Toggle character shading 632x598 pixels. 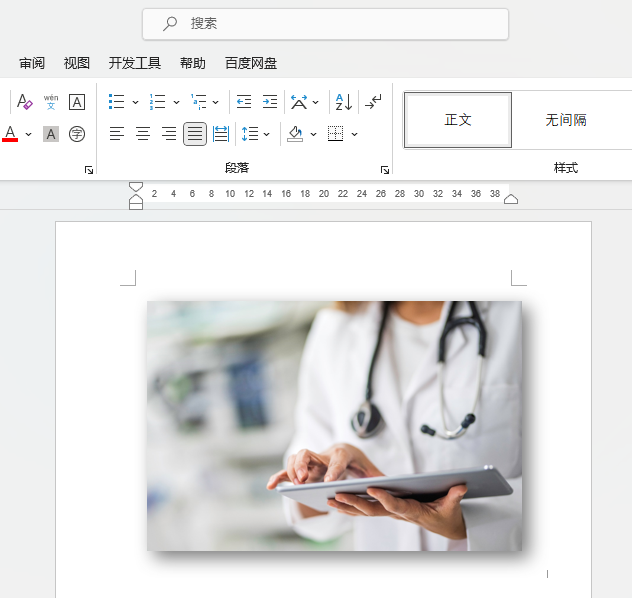coord(51,134)
